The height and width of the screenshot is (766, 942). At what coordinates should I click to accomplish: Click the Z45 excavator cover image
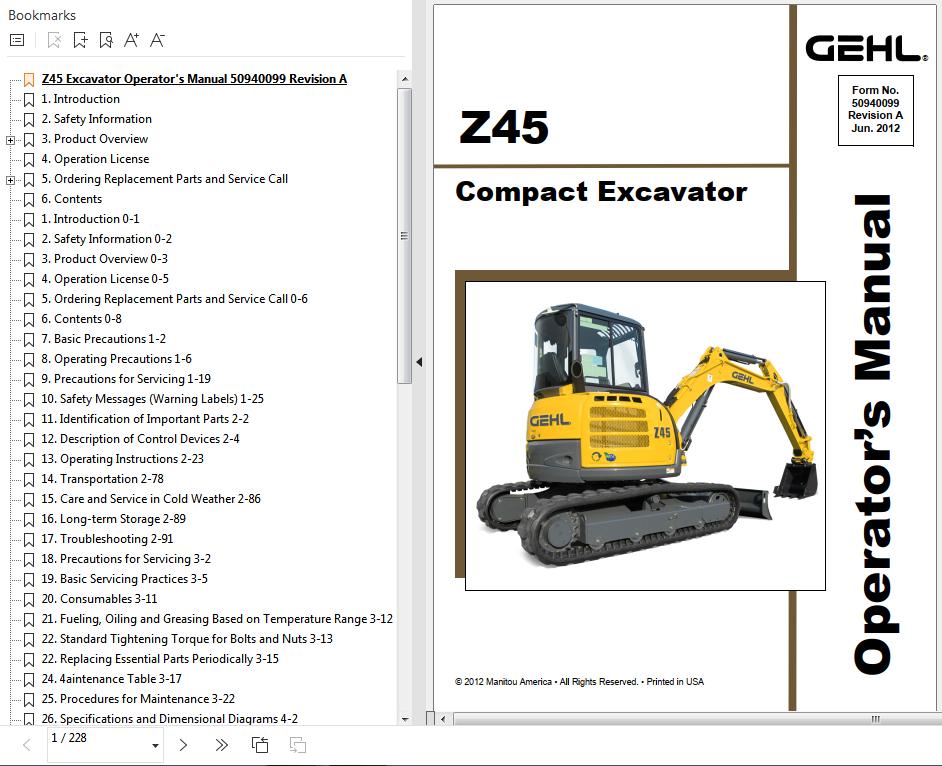click(645, 436)
